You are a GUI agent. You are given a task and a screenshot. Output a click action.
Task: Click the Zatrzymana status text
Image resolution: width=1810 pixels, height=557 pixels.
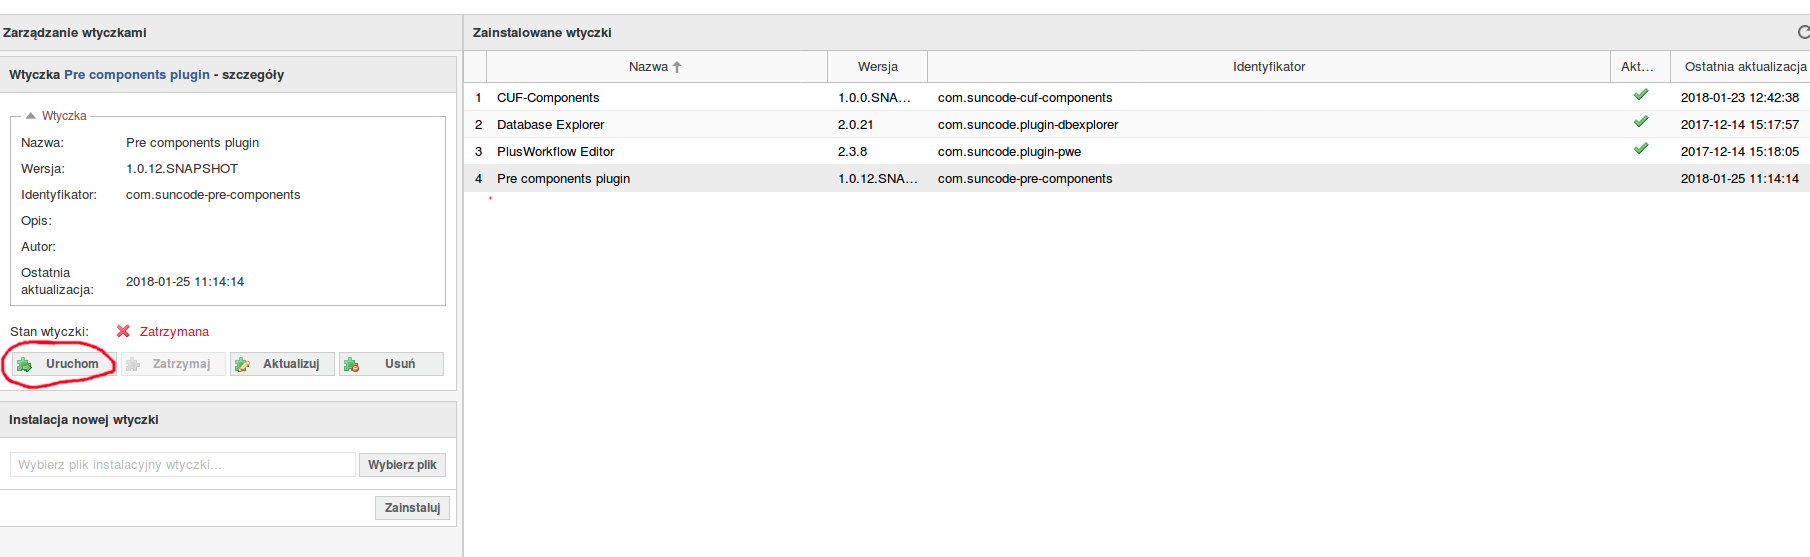[174, 332]
